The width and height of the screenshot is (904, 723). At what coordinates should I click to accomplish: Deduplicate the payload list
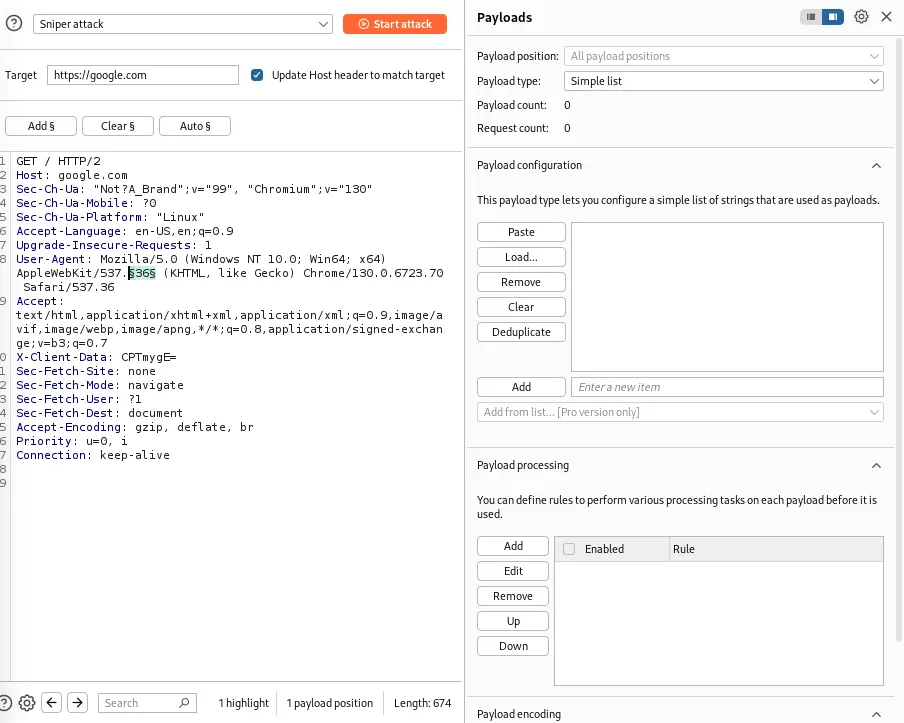point(521,332)
